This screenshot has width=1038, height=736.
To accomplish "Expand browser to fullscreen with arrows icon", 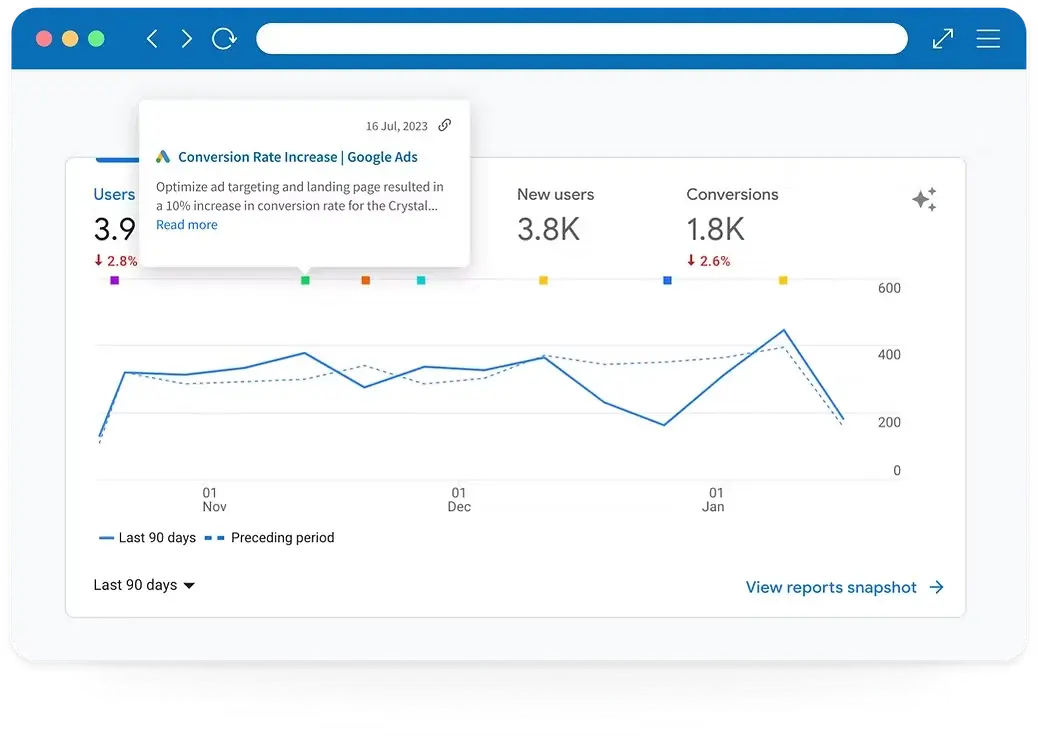I will [943, 38].
